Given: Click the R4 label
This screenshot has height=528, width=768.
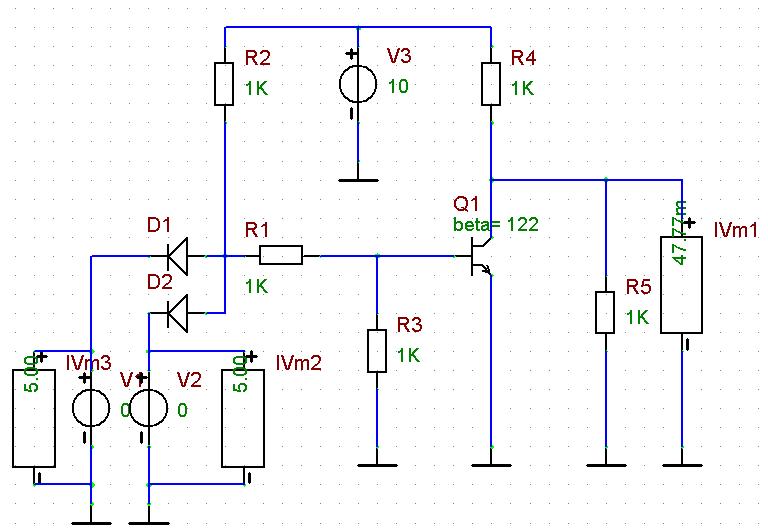Looking at the screenshot, I should pyautogui.click(x=524, y=58).
